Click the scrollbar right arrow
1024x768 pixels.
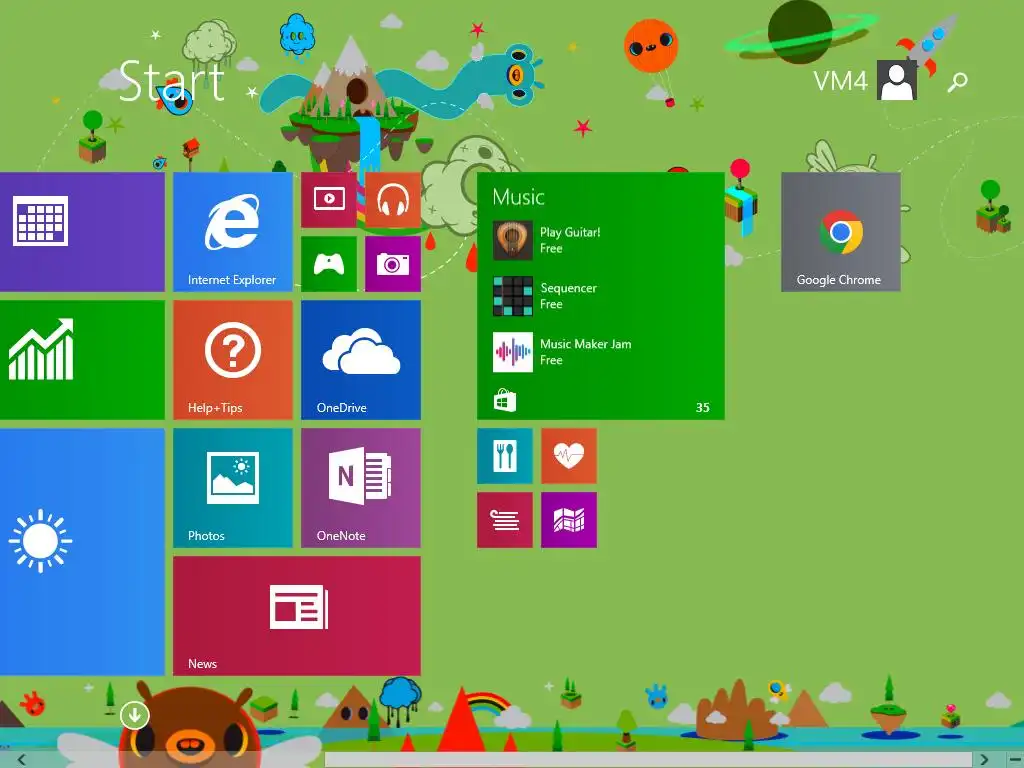click(x=984, y=760)
